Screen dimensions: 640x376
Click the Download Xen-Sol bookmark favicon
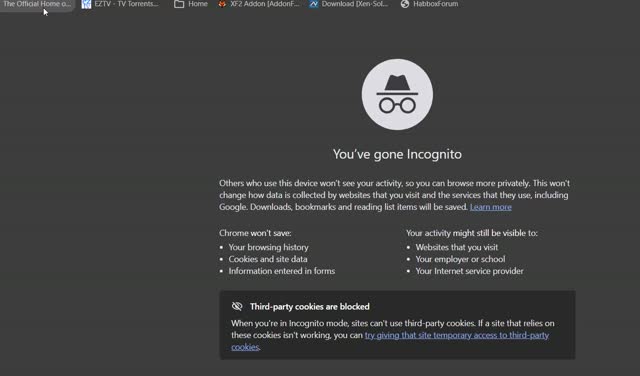pyautogui.click(x=313, y=4)
